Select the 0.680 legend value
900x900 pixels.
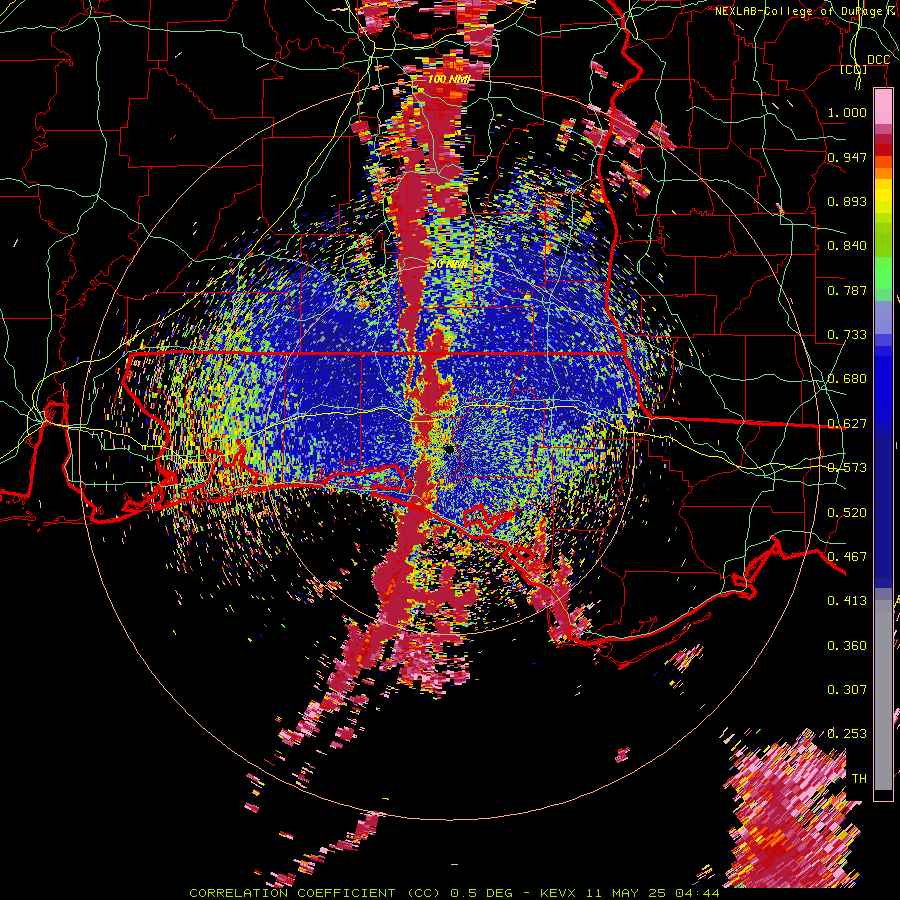click(x=847, y=379)
